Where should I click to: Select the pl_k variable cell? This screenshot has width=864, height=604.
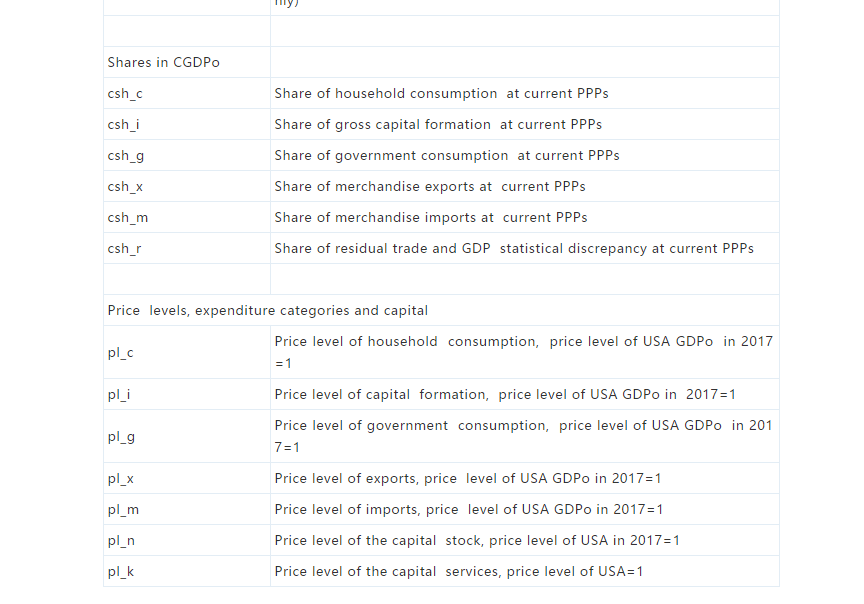pyautogui.click(x=121, y=571)
